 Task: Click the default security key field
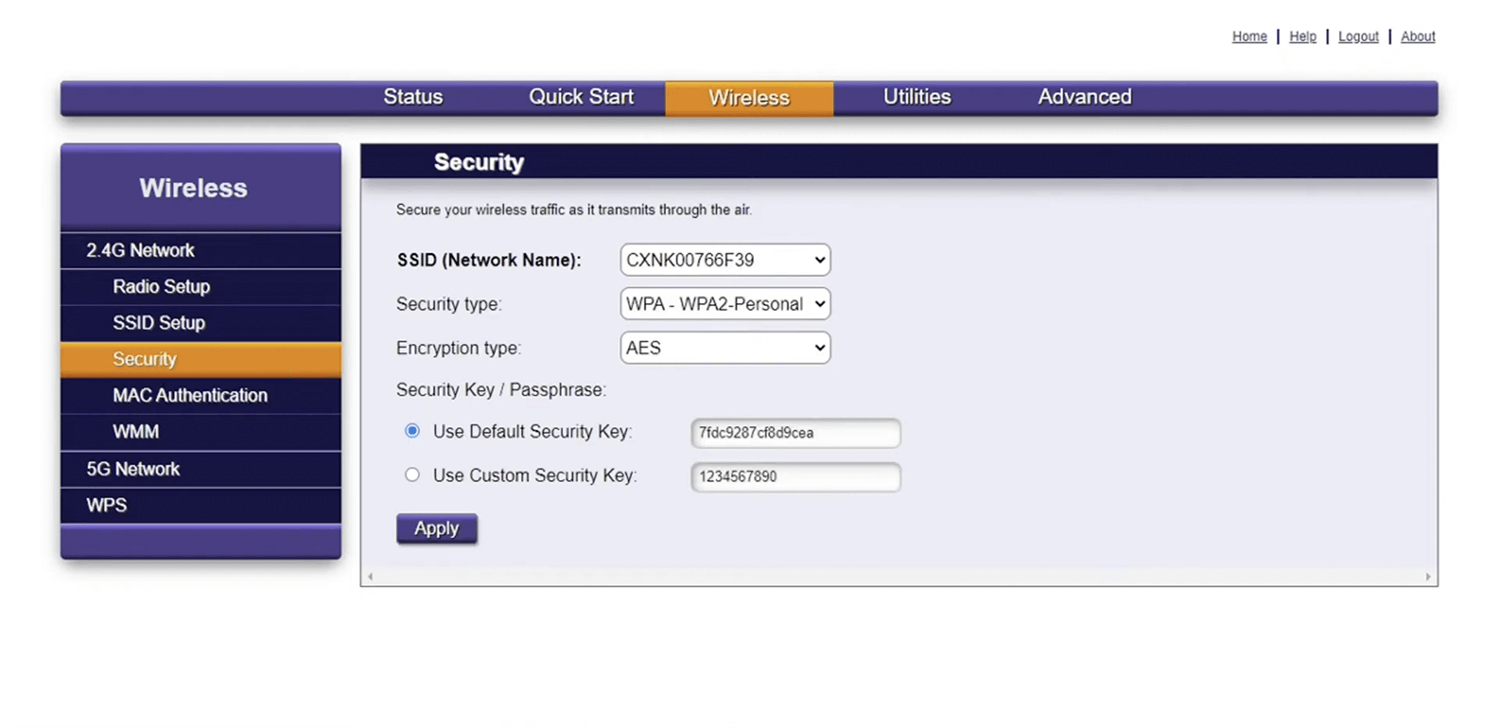coord(796,433)
